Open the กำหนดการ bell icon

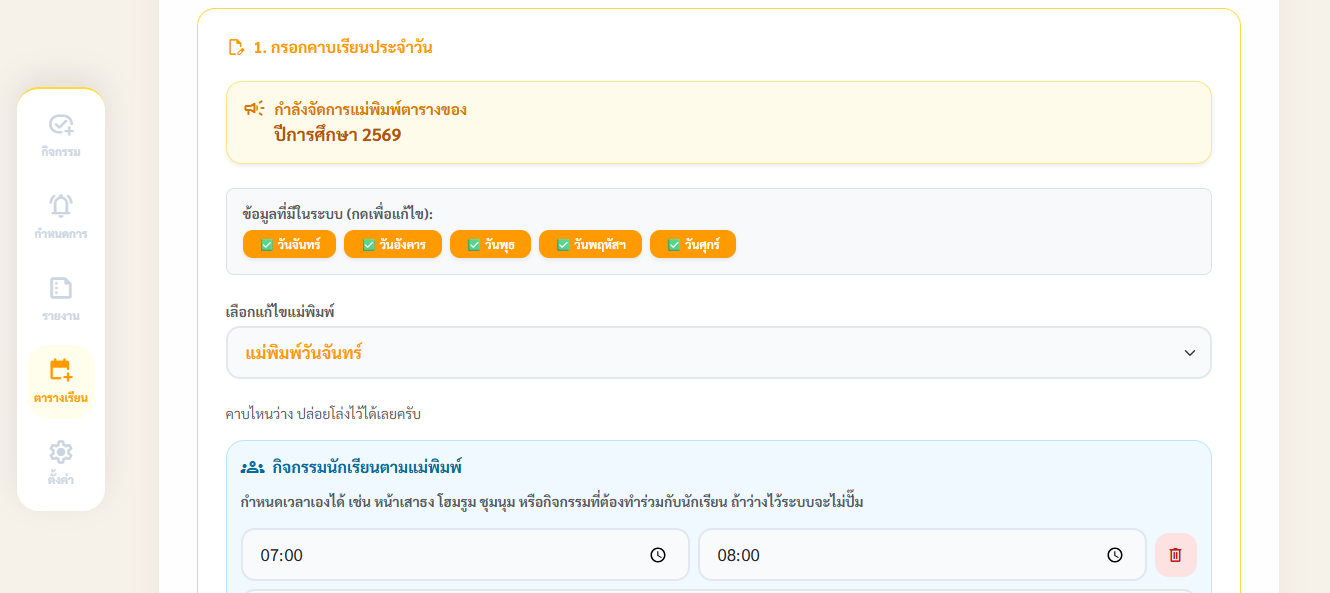[61, 206]
